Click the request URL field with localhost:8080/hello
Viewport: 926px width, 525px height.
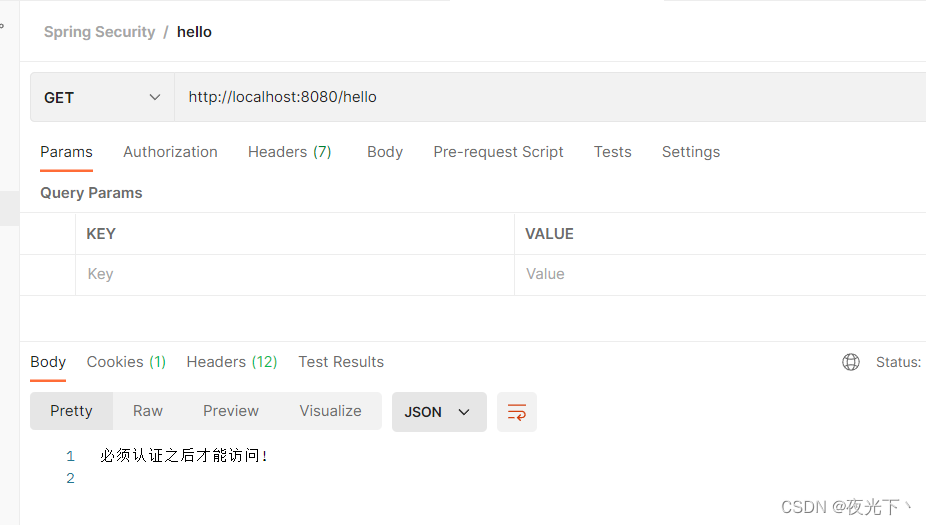click(550, 97)
